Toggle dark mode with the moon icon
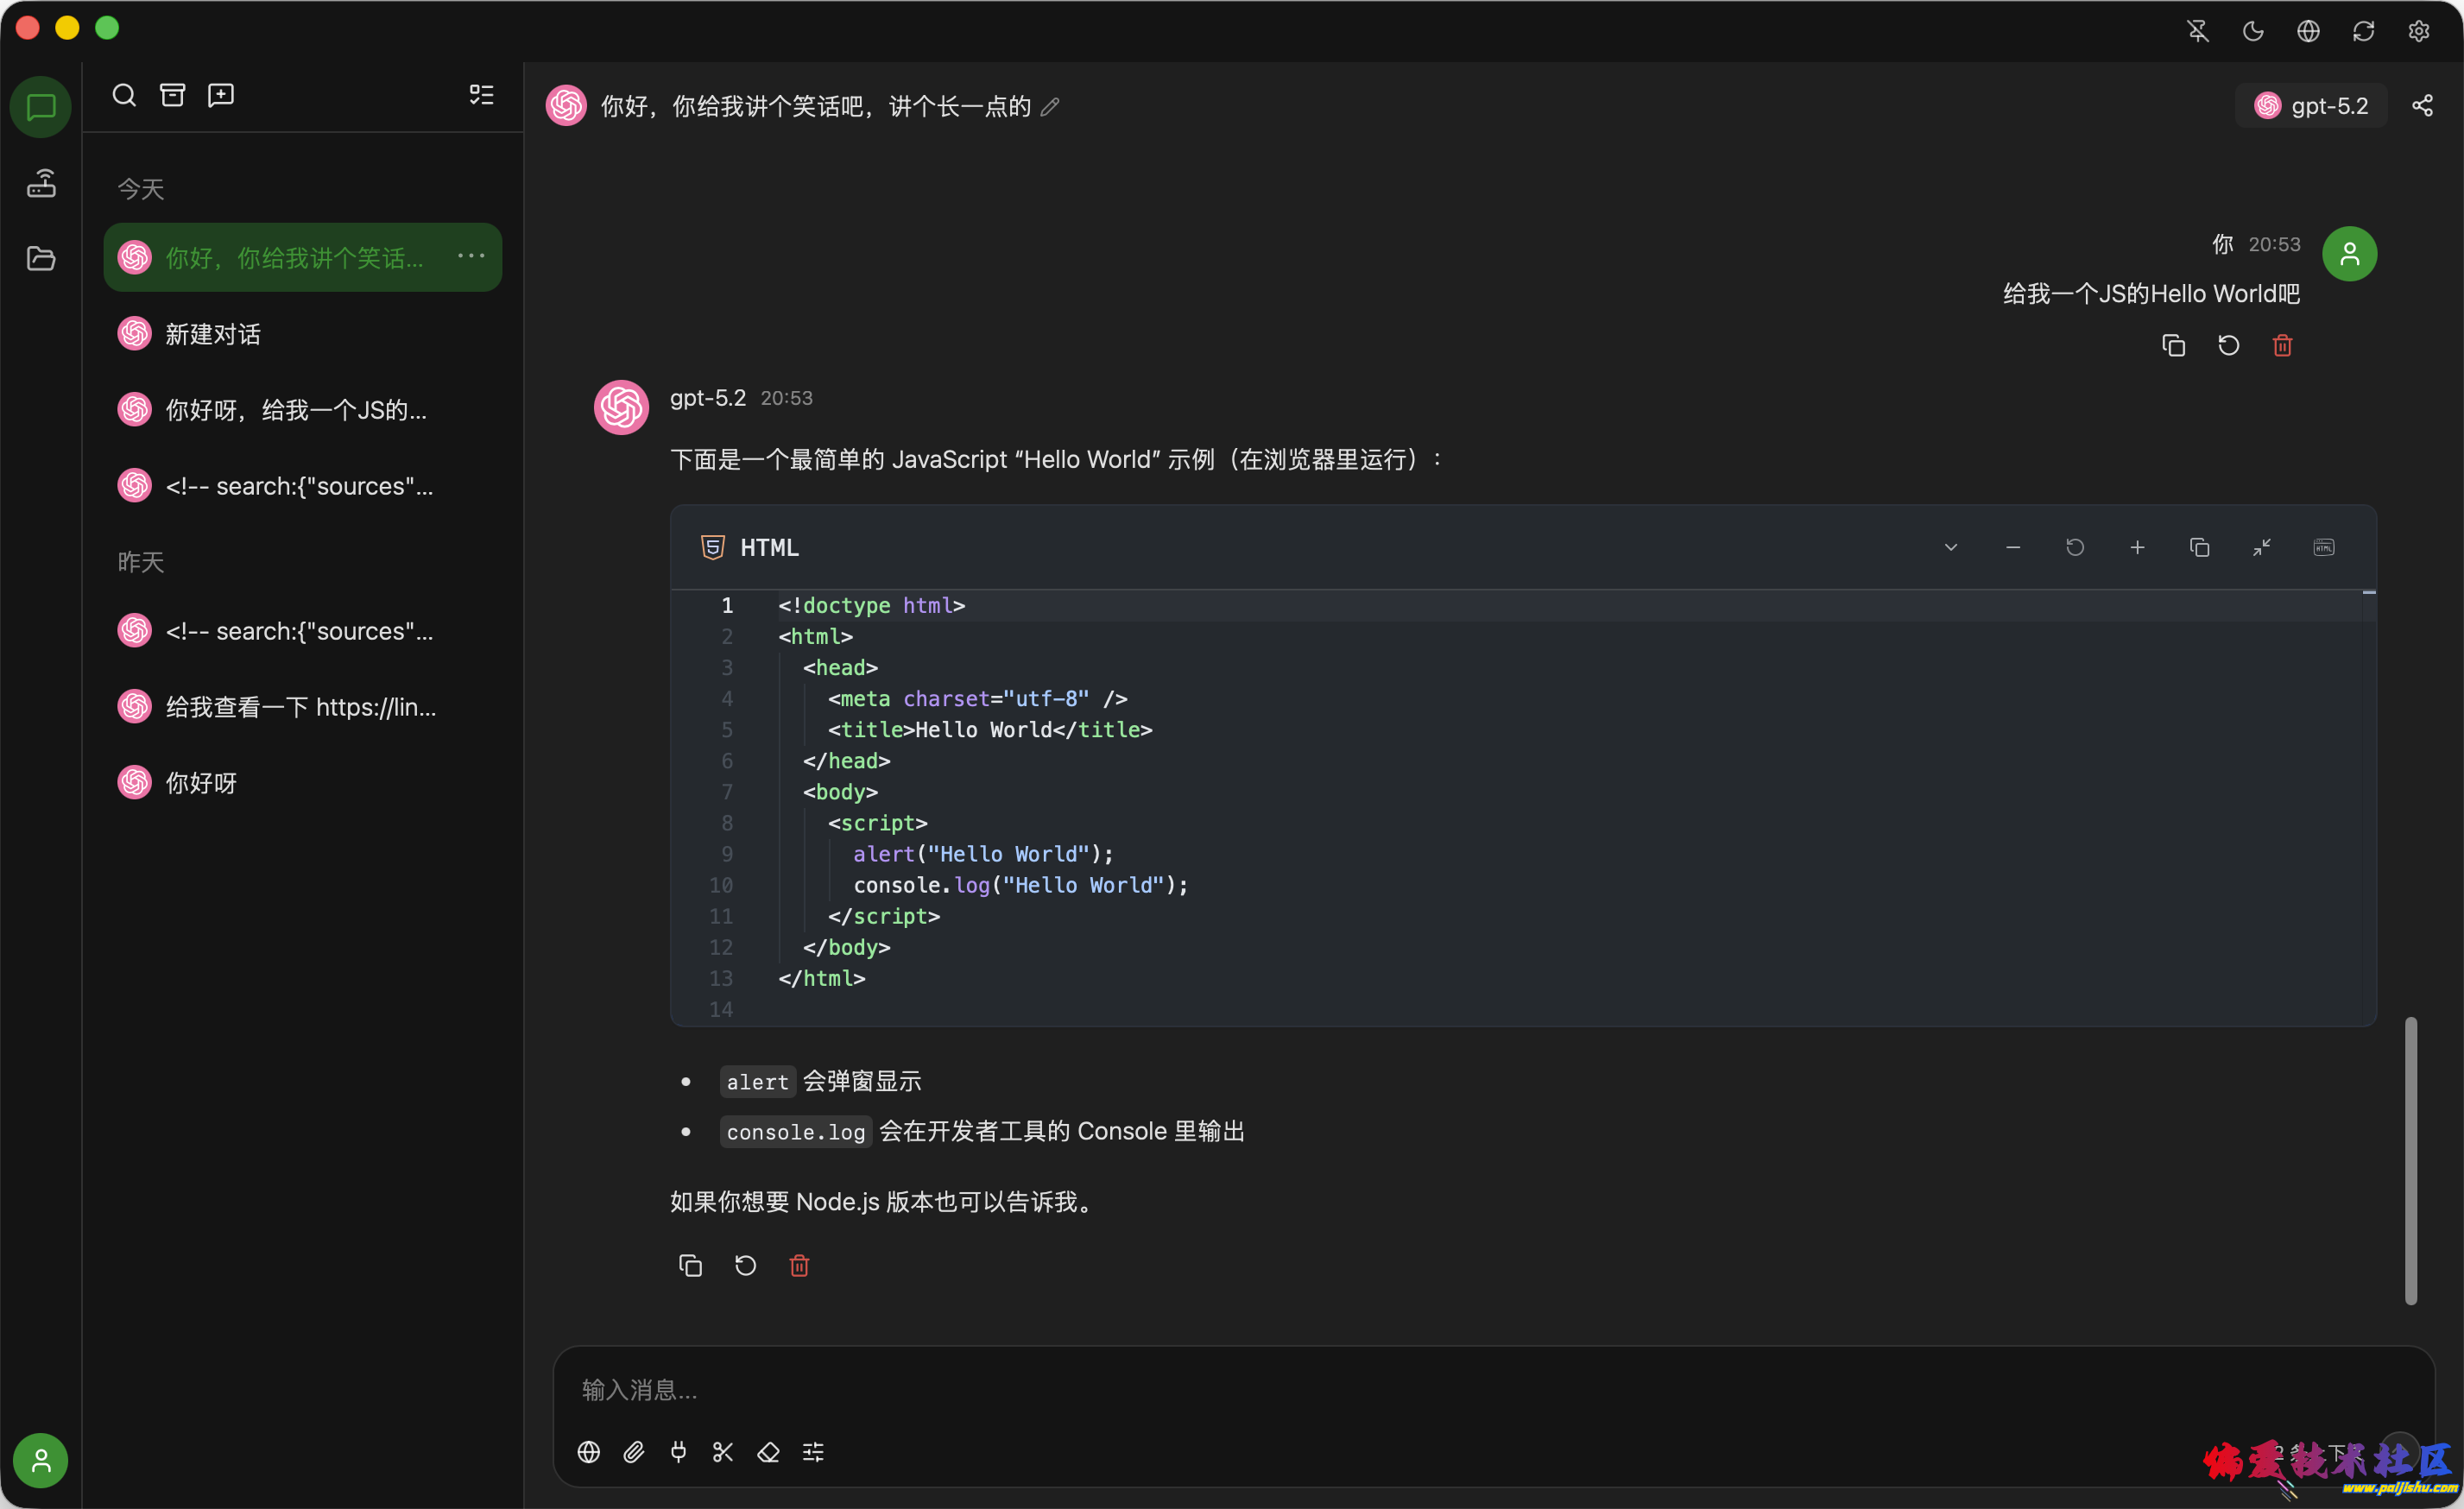This screenshot has width=2464, height=1509. [x=2253, y=31]
